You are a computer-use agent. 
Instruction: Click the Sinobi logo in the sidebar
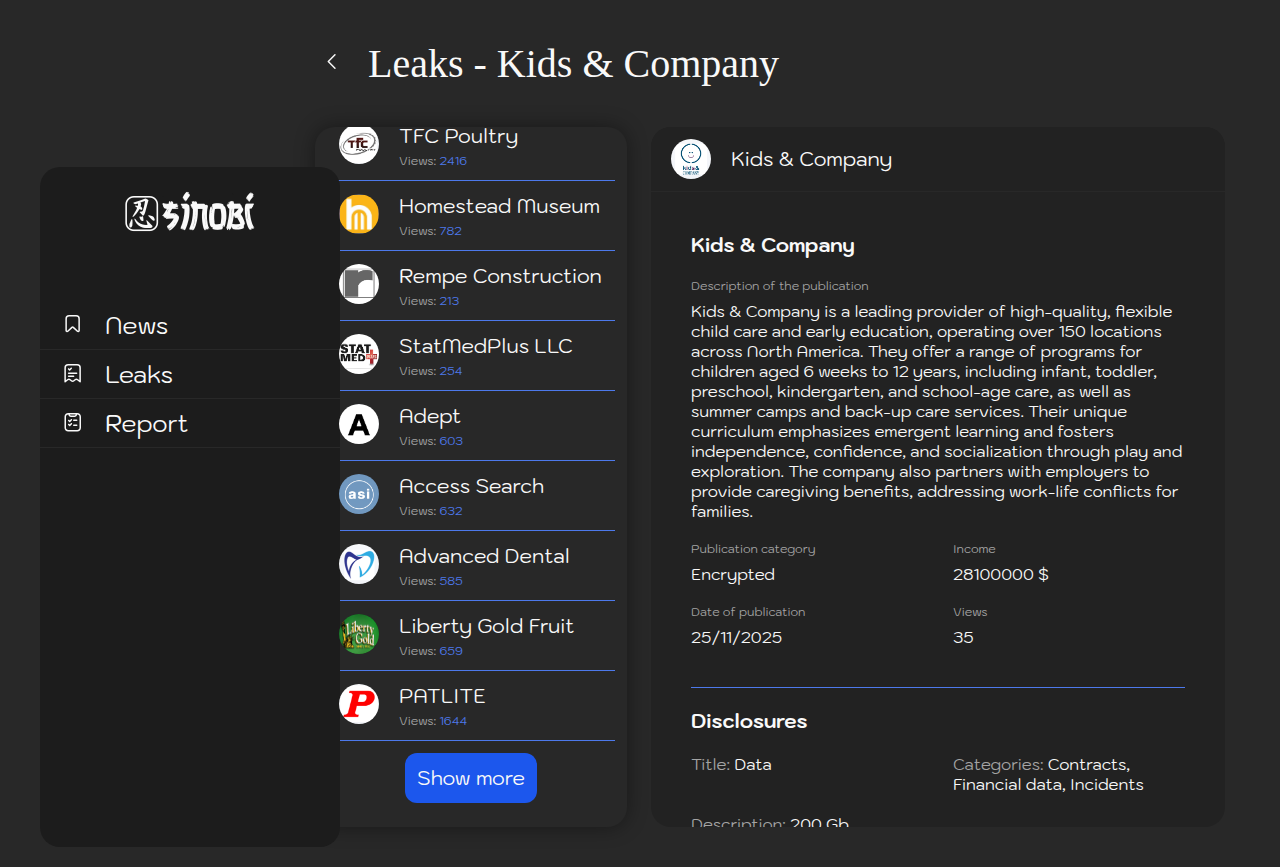(190, 213)
